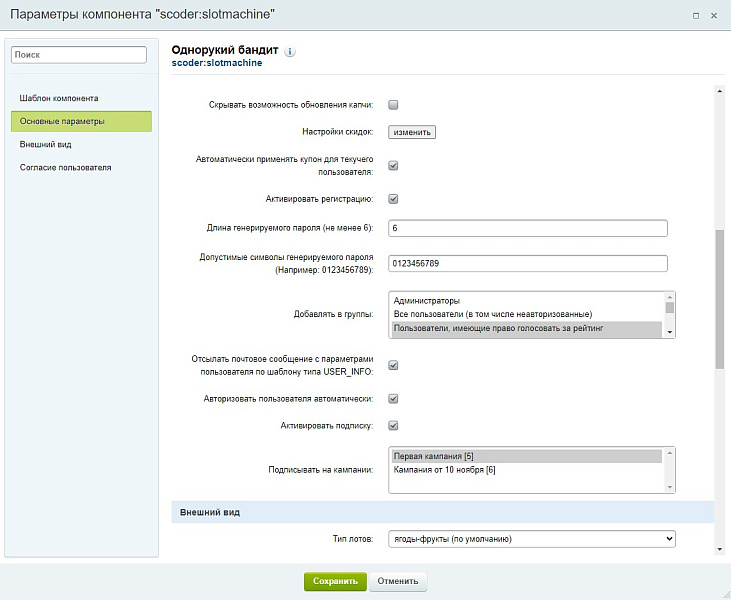Enable Скрывать возможность обновления капчи checkbox

(x=393, y=105)
